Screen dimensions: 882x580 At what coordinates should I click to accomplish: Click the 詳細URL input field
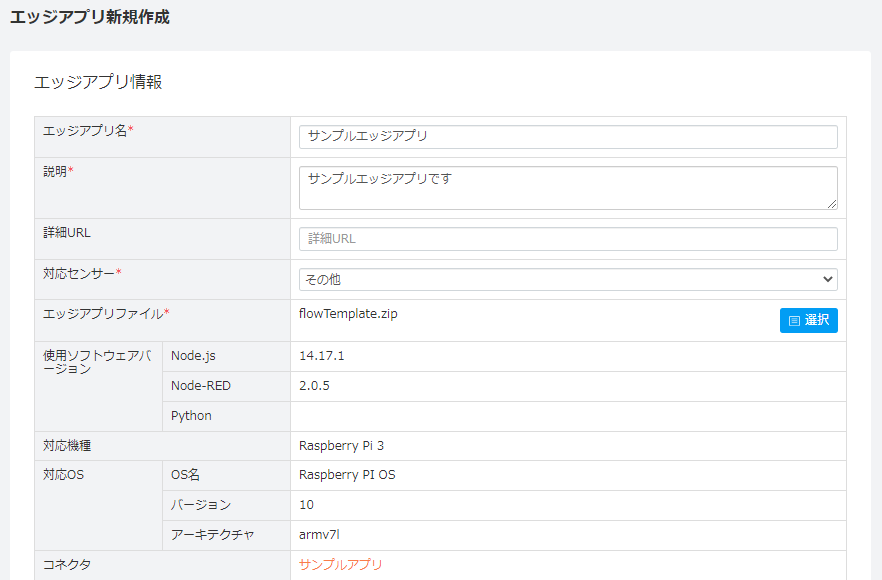tap(568, 239)
